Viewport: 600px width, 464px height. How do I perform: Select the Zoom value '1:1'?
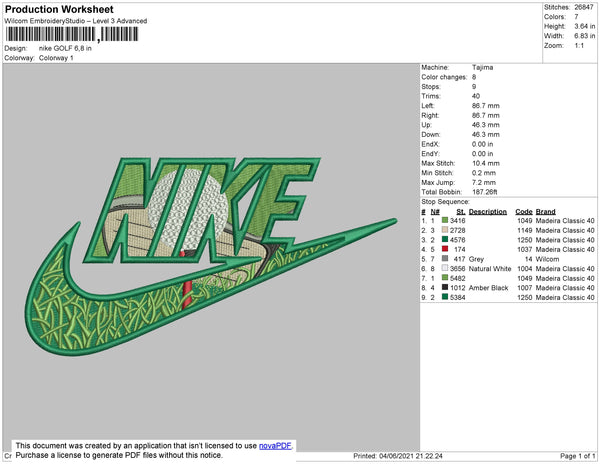579,46
